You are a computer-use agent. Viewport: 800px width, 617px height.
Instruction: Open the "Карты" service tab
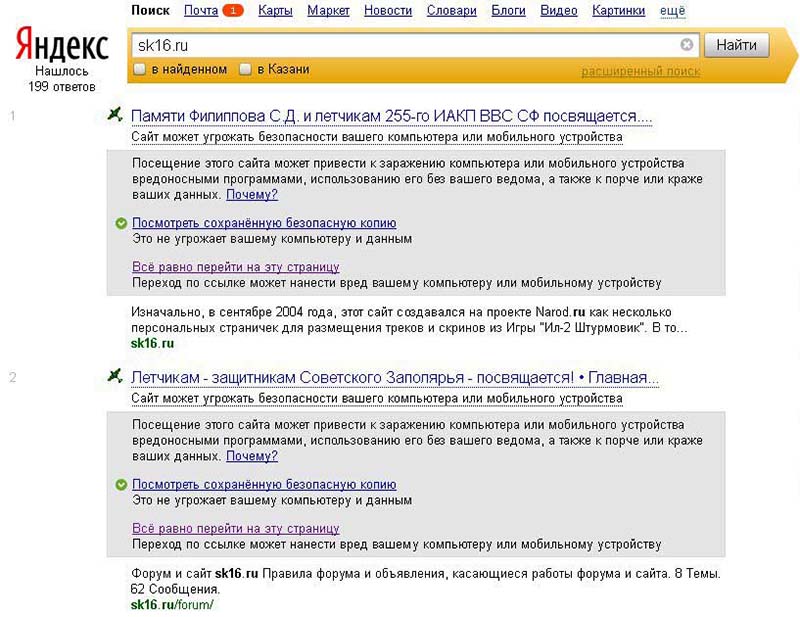(275, 11)
